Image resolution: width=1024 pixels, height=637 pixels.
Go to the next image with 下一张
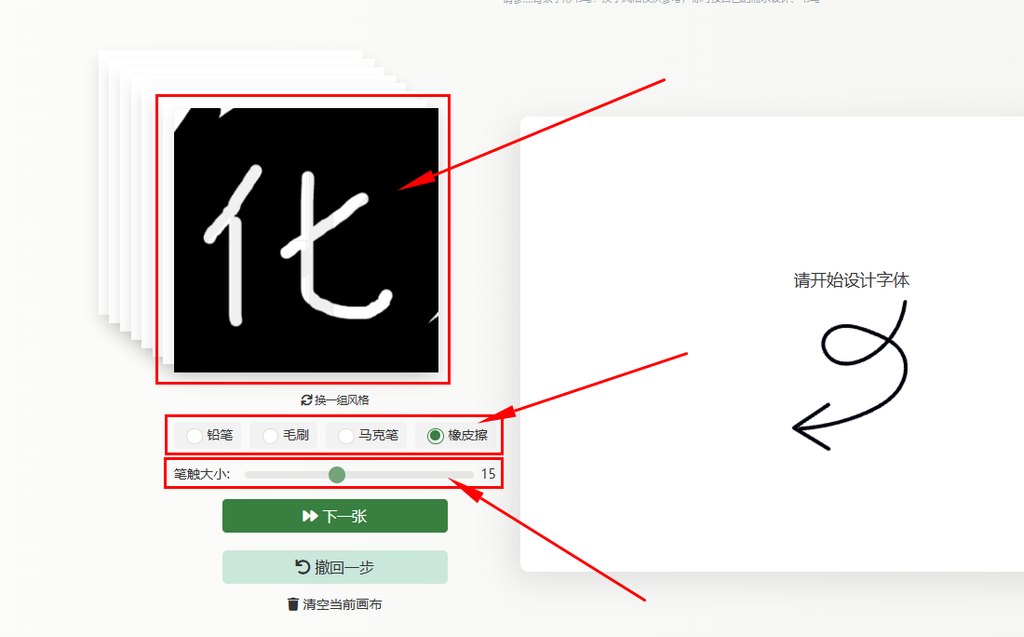coord(335,516)
